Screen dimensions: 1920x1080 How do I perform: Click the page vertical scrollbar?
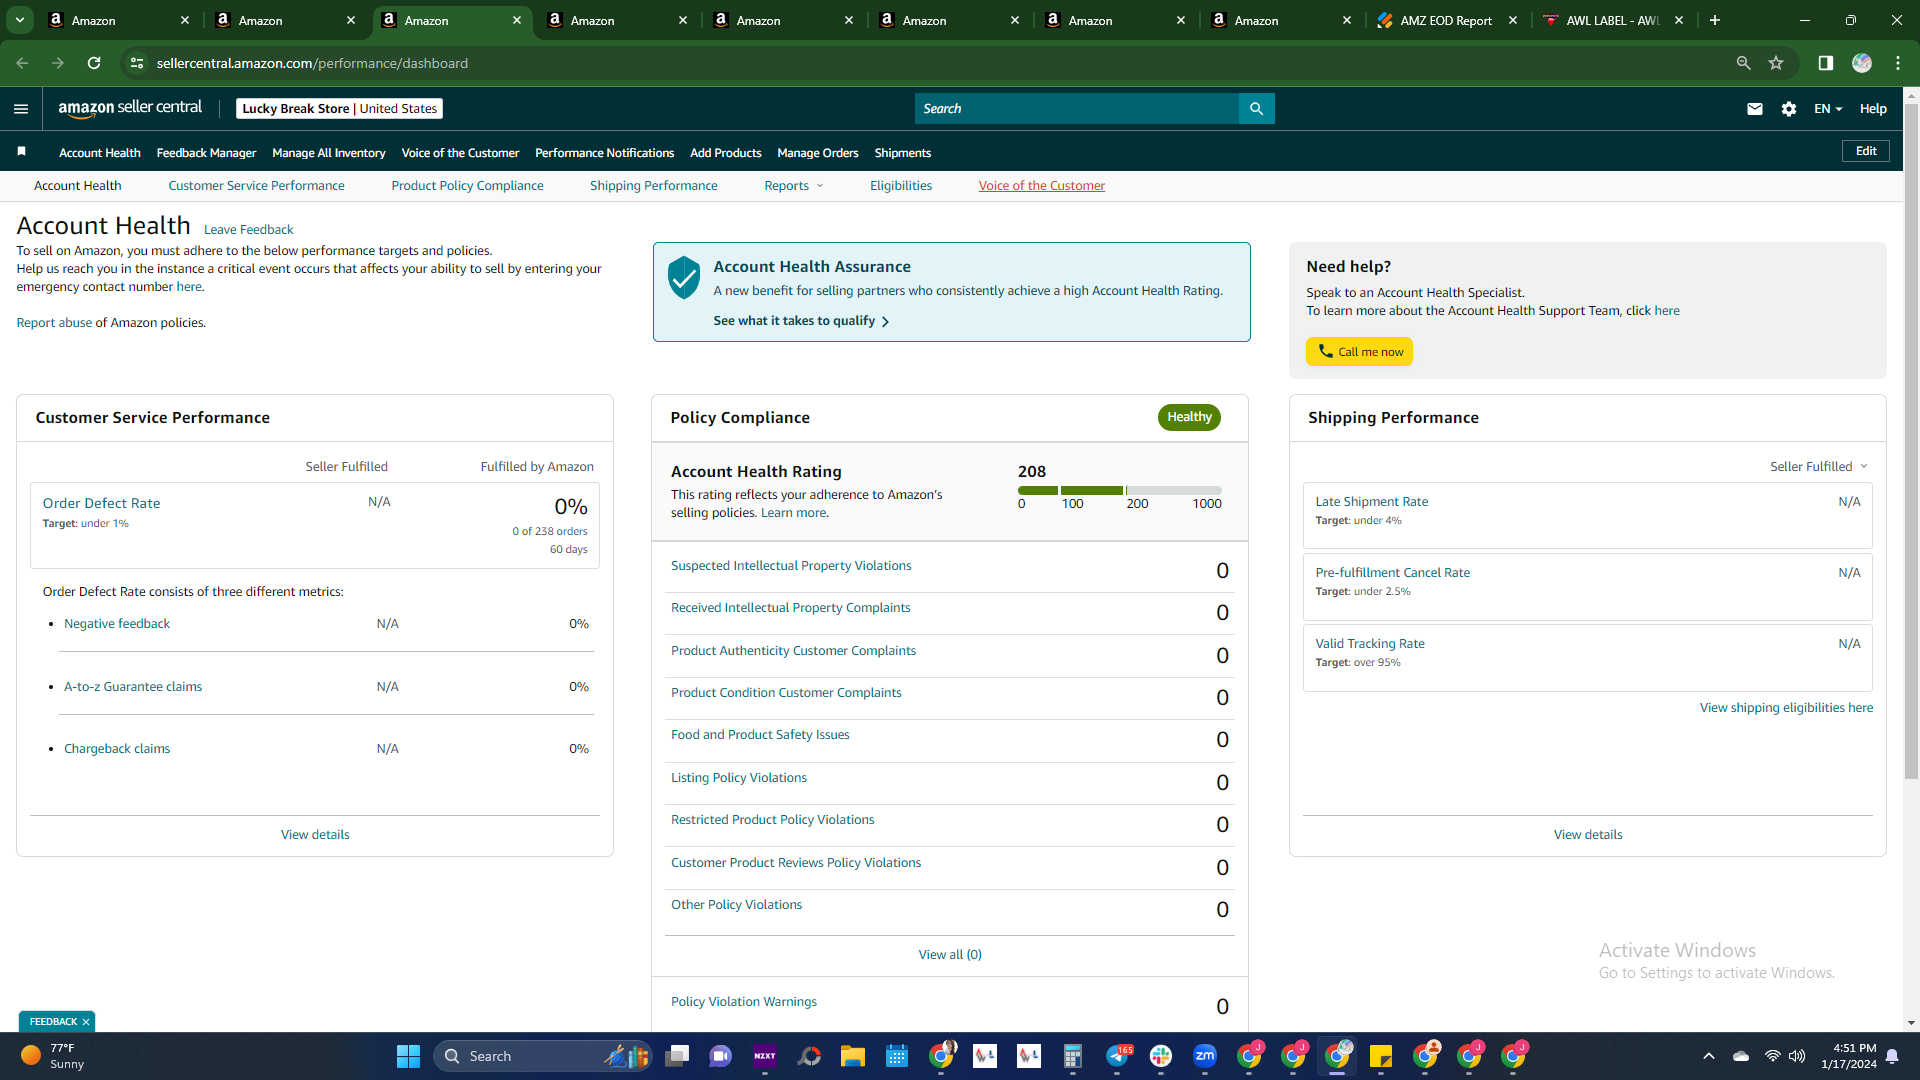(x=1911, y=440)
